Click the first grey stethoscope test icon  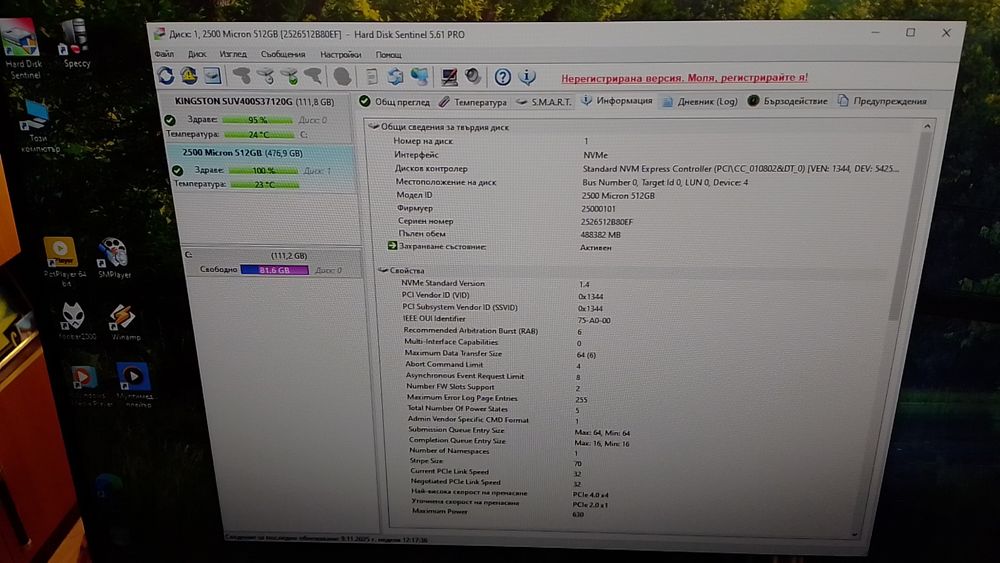tap(242, 77)
